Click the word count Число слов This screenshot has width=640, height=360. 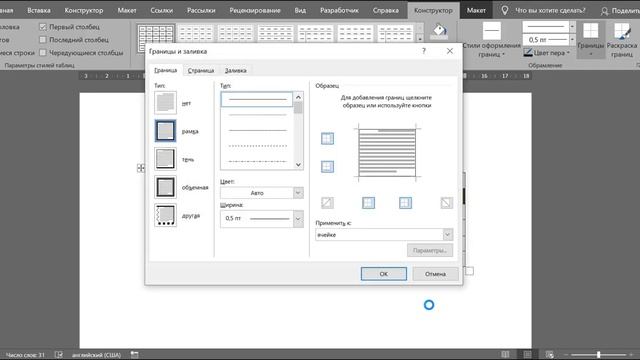25,355
